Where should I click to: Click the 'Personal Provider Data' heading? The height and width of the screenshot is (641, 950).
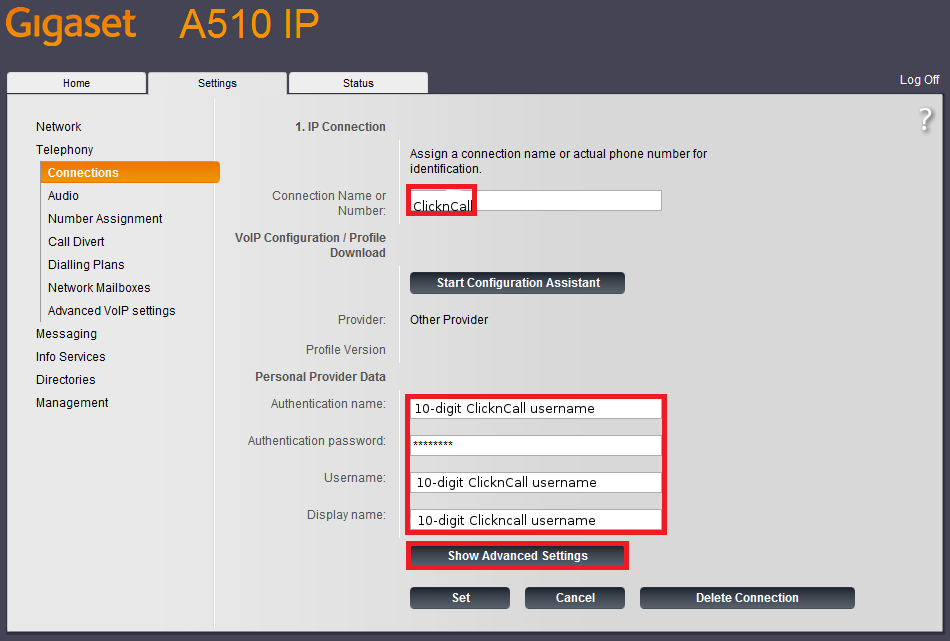(x=320, y=376)
